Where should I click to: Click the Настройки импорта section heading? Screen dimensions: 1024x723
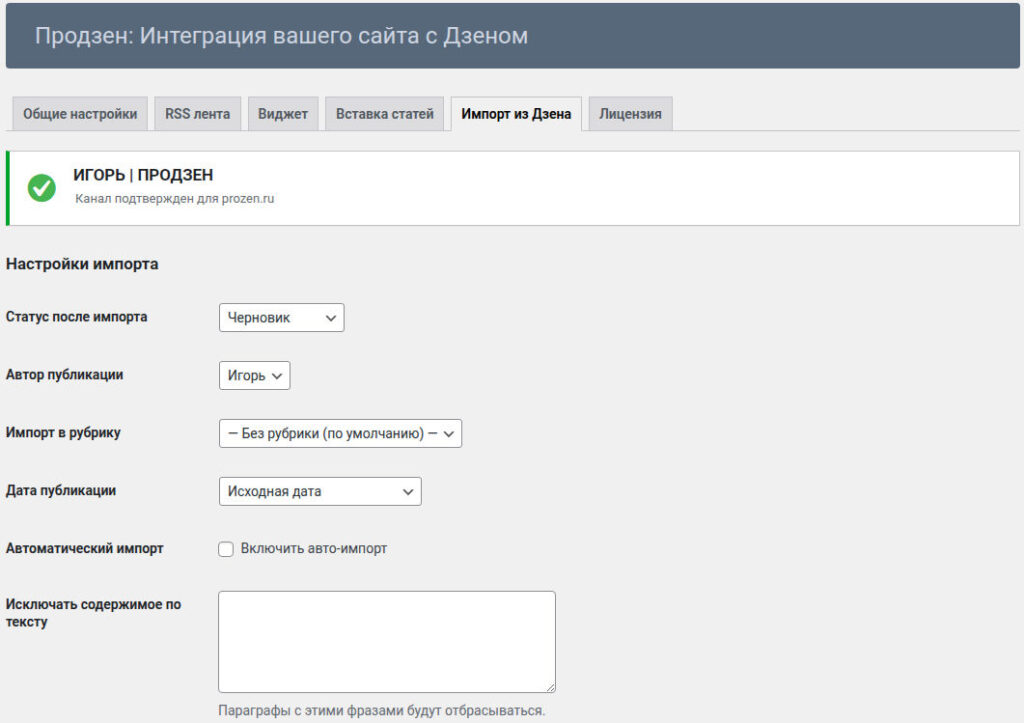[82, 265]
